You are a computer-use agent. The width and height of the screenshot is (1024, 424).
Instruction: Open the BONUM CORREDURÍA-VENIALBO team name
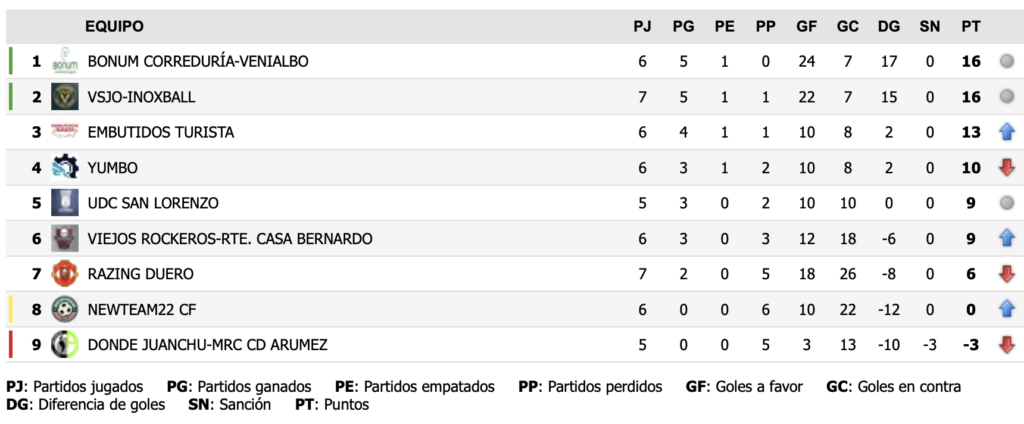tap(198, 62)
